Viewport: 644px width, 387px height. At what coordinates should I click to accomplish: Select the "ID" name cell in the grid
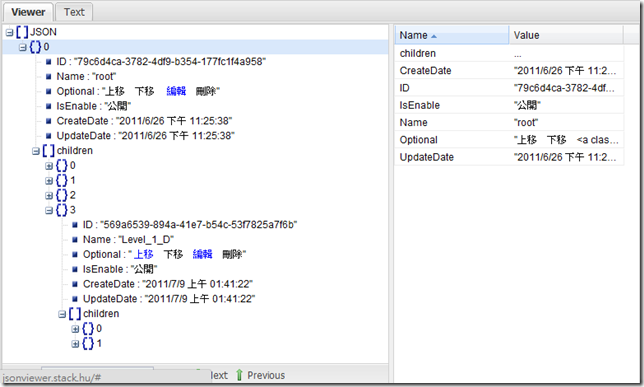(x=452, y=88)
